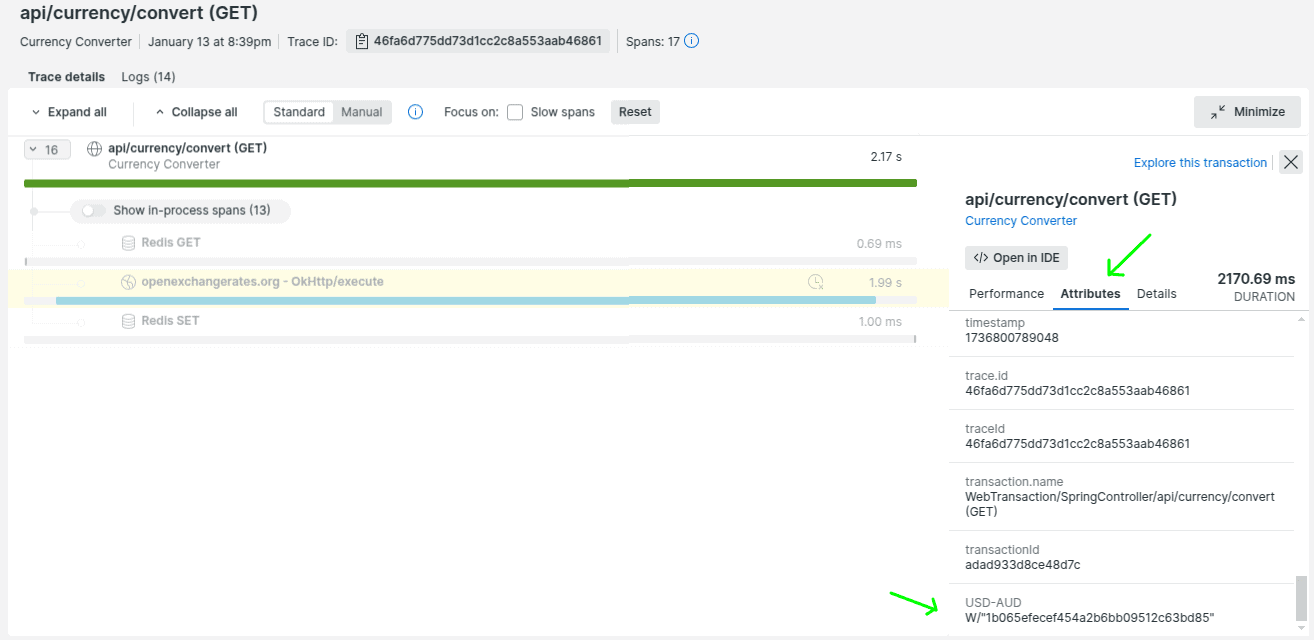Click the clipboard icon beside Trace ID
The width and height of the screenshot is (1314, 640).
360,41
